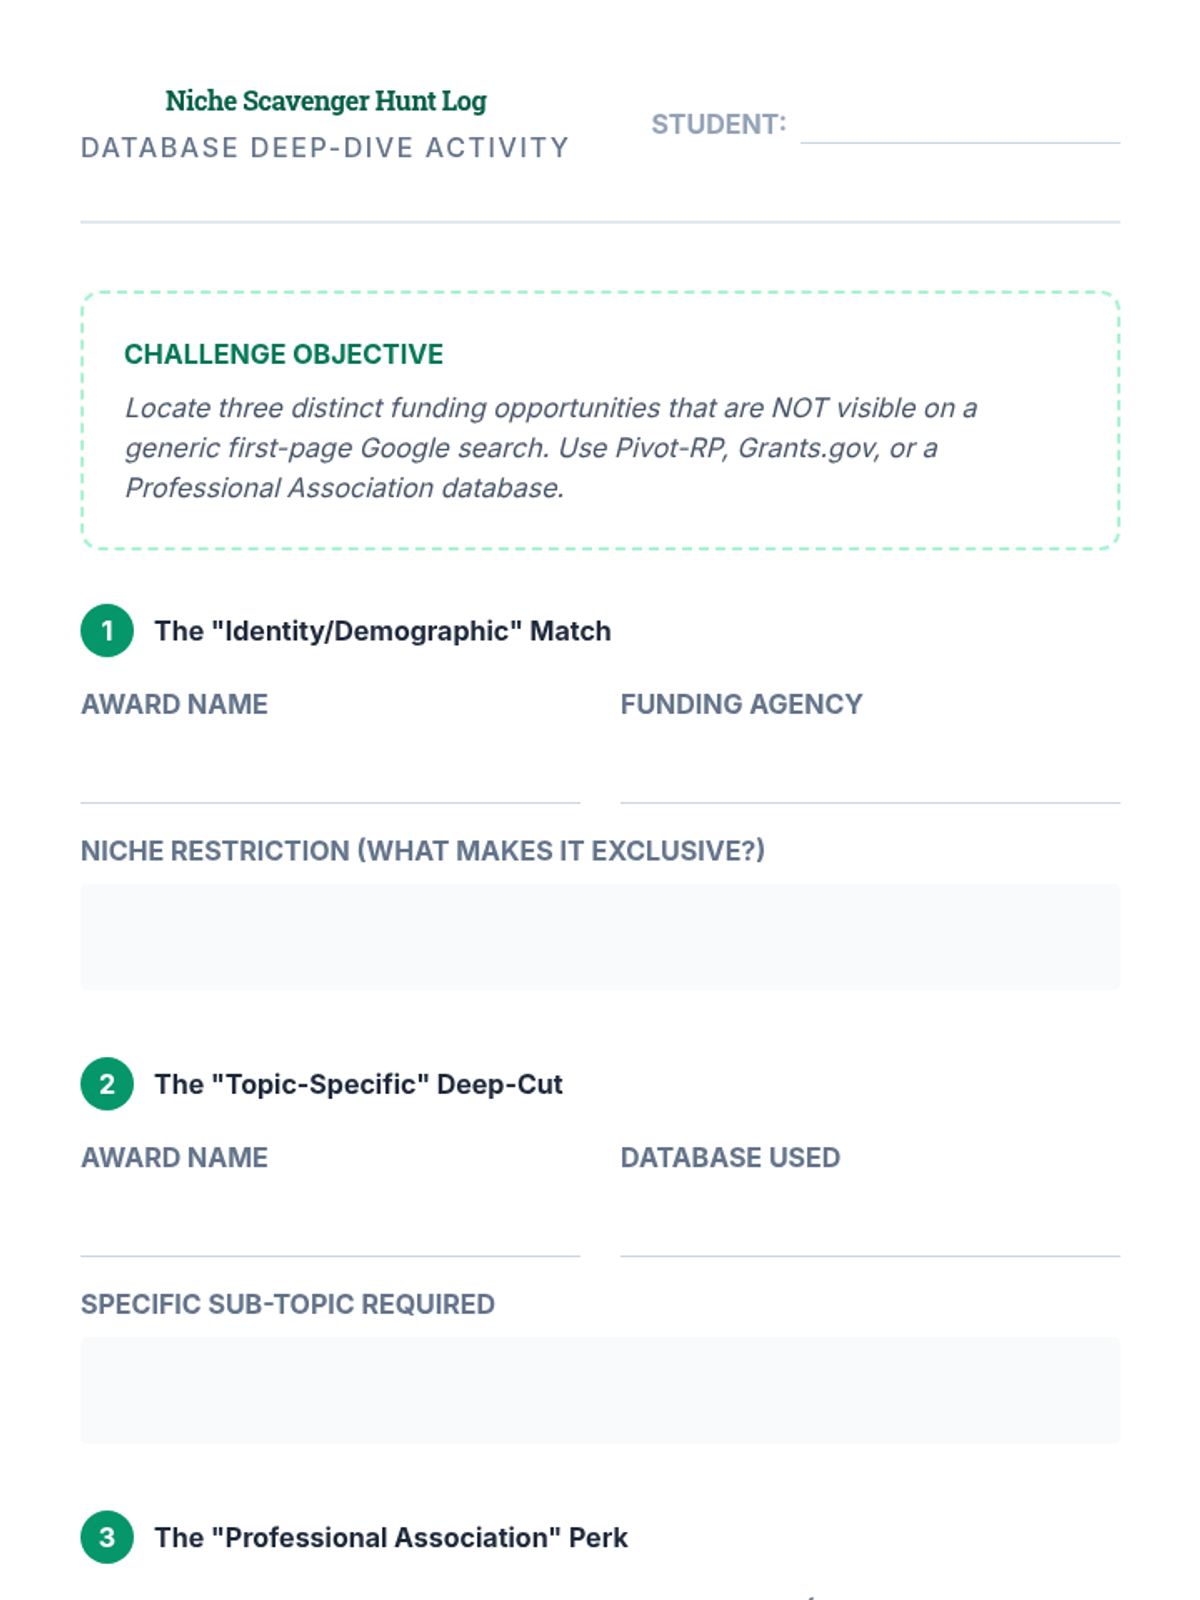Click the green number 3 badge

pos(107,1537)
